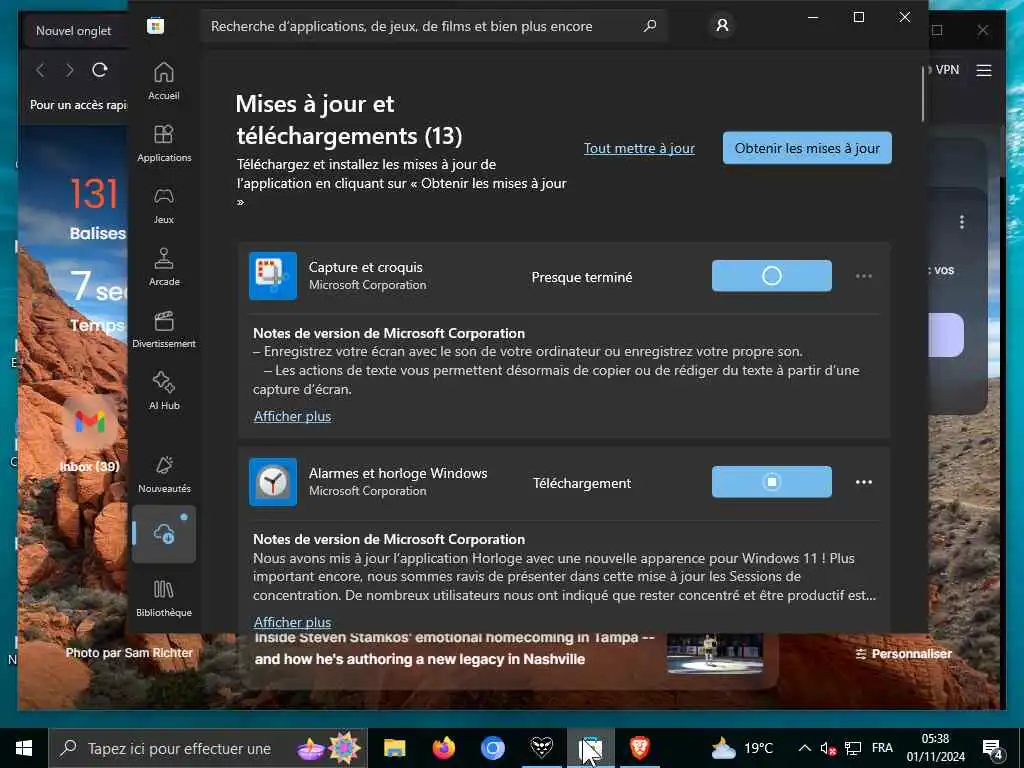Open Accueil in the Store sidebar
Image resolution: width=1024 pixels, height=768 pixels.
coord(163,81)
